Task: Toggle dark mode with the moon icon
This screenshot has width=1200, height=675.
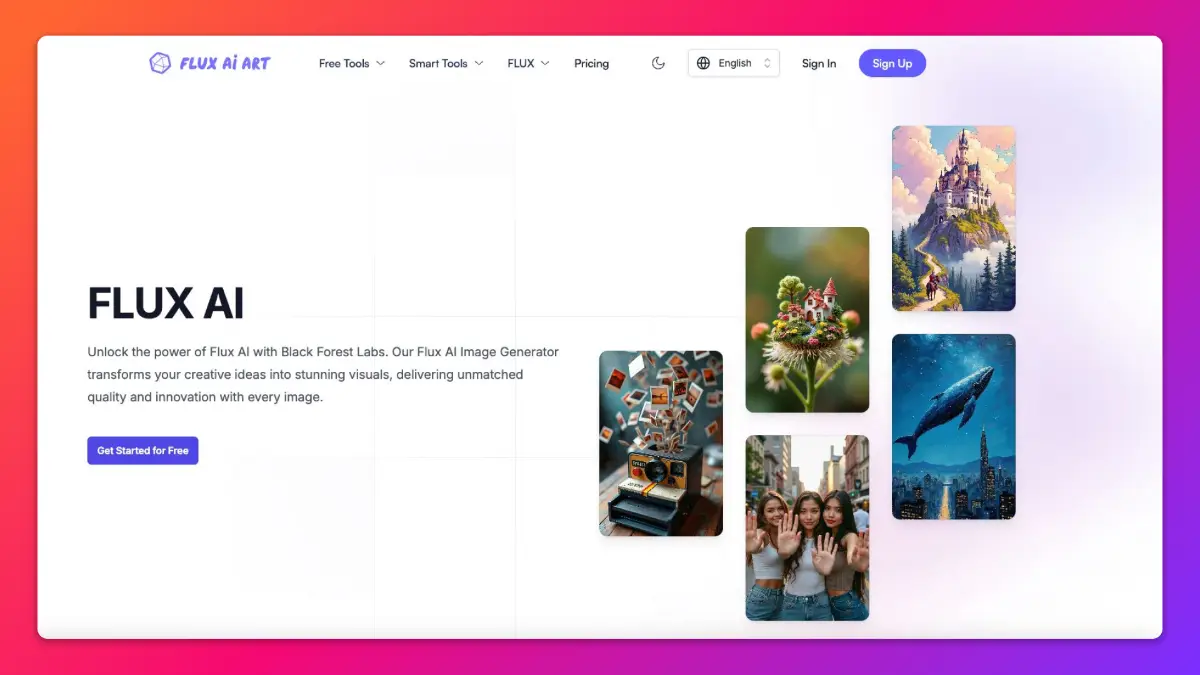Action: (x=658, y=63)
